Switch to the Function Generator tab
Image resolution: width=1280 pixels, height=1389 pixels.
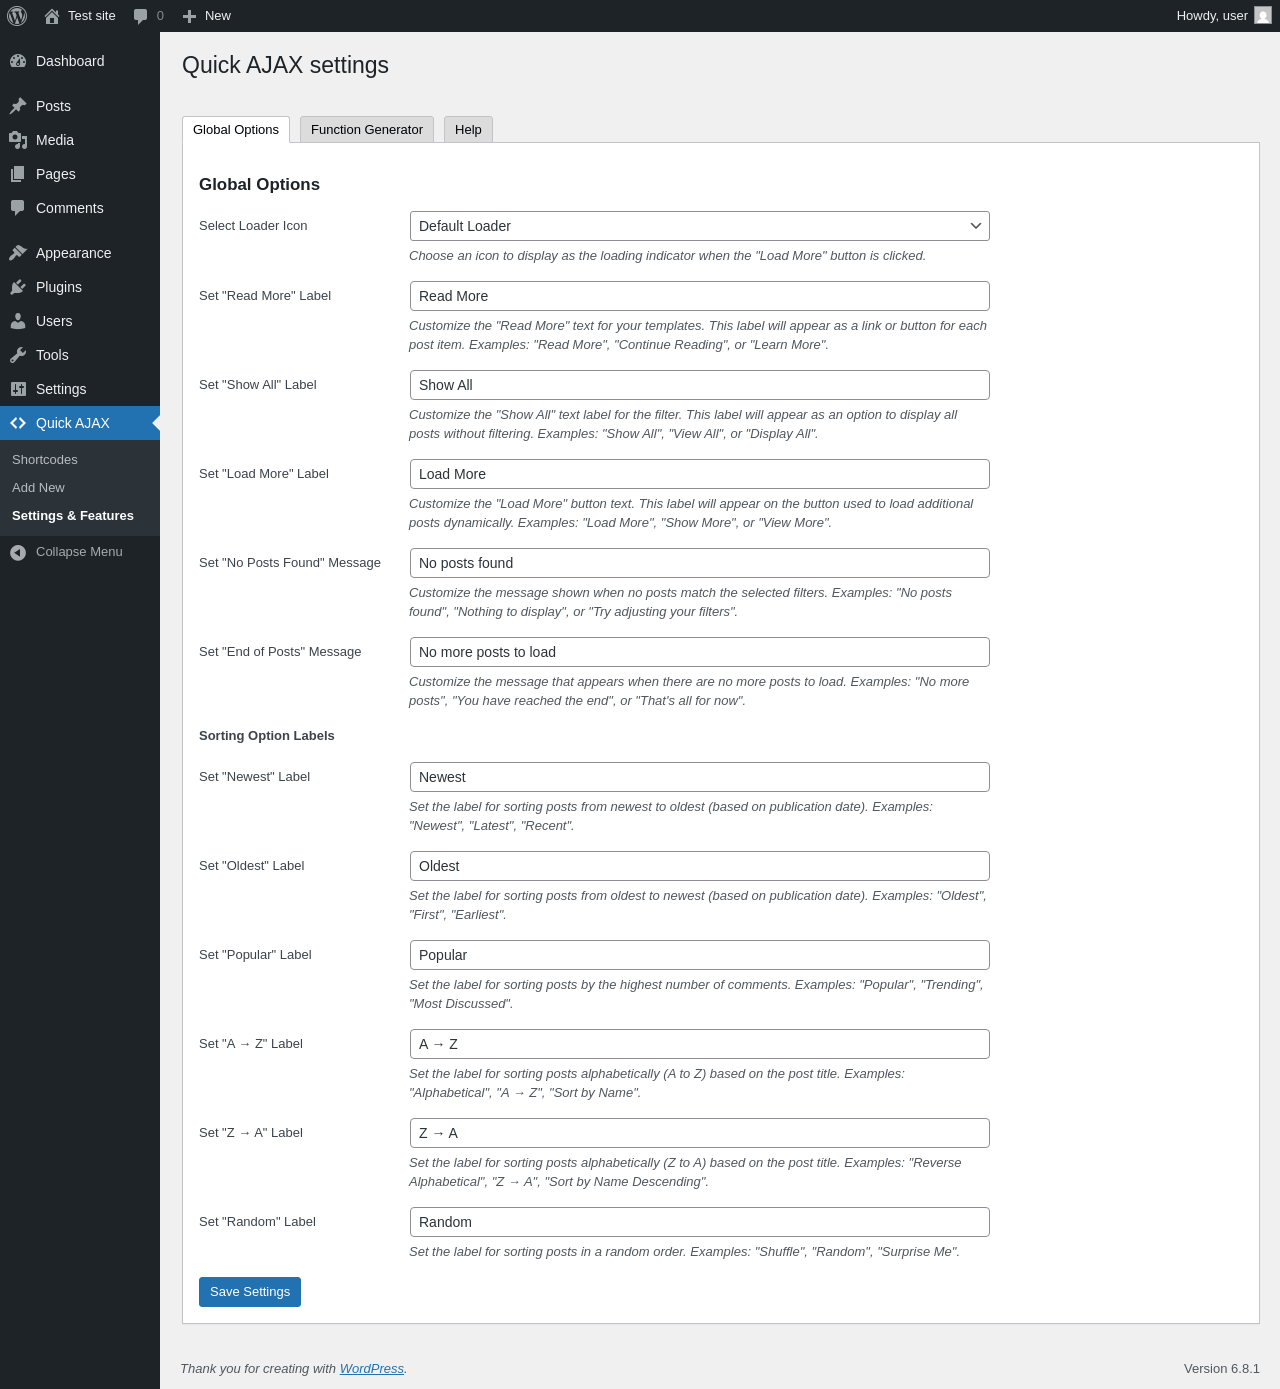(x=367, y=130)
